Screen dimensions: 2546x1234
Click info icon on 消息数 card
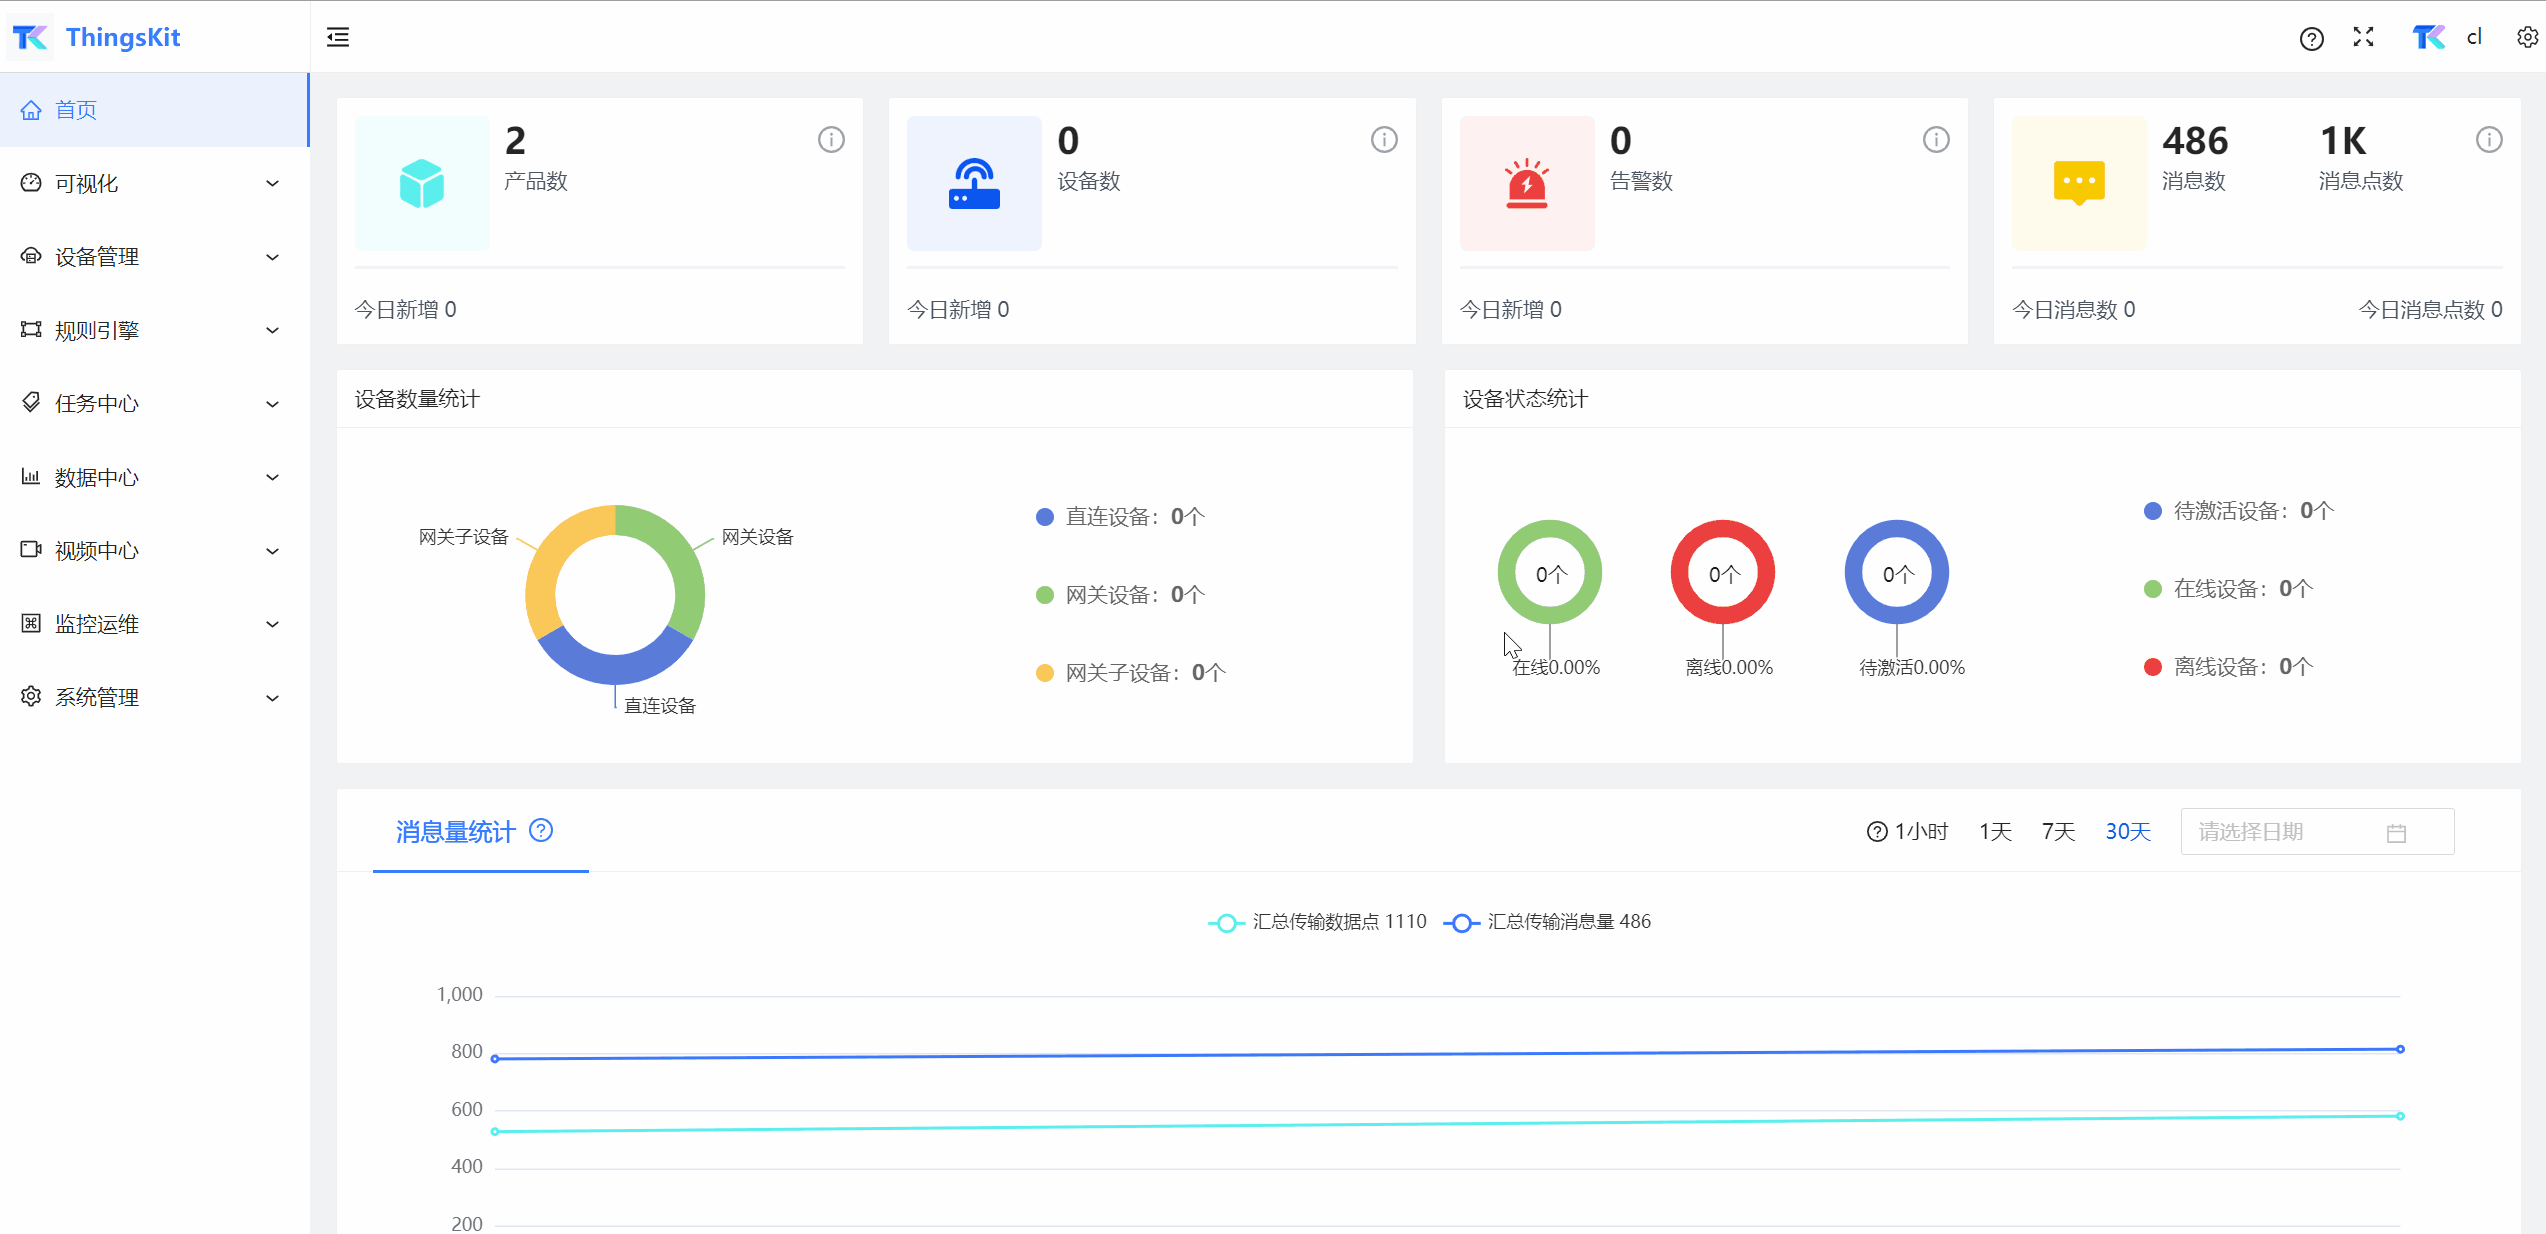tap(2489, 140)
